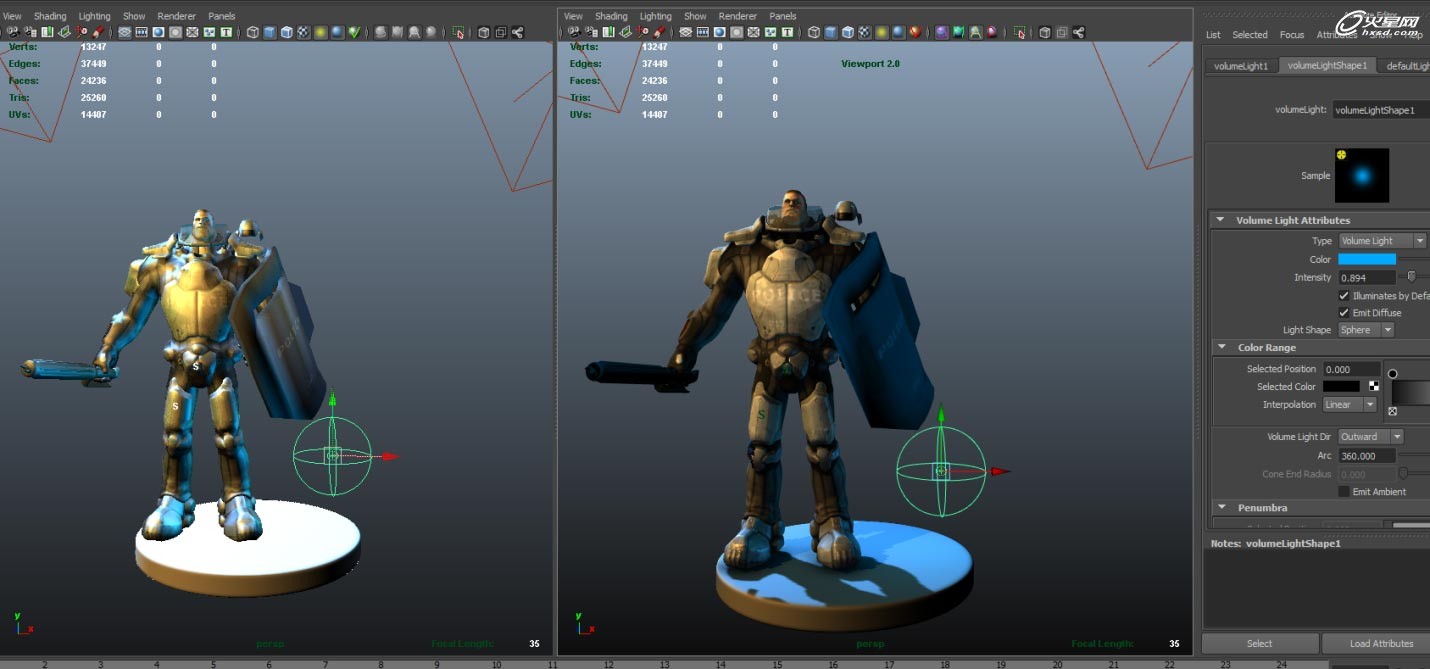The height and width of the screenshot is (669, 1430).
Task: Enable textured shading icon in left viewport toolbar
Action: [304, 32]
